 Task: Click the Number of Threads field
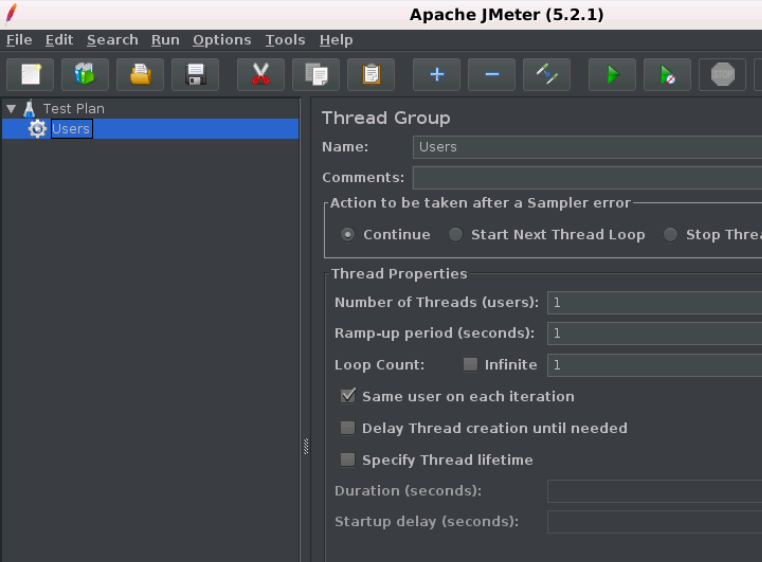tap(654, 302)
